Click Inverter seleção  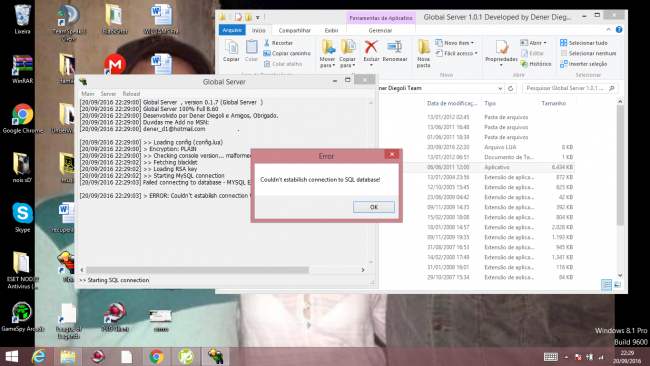583,64
